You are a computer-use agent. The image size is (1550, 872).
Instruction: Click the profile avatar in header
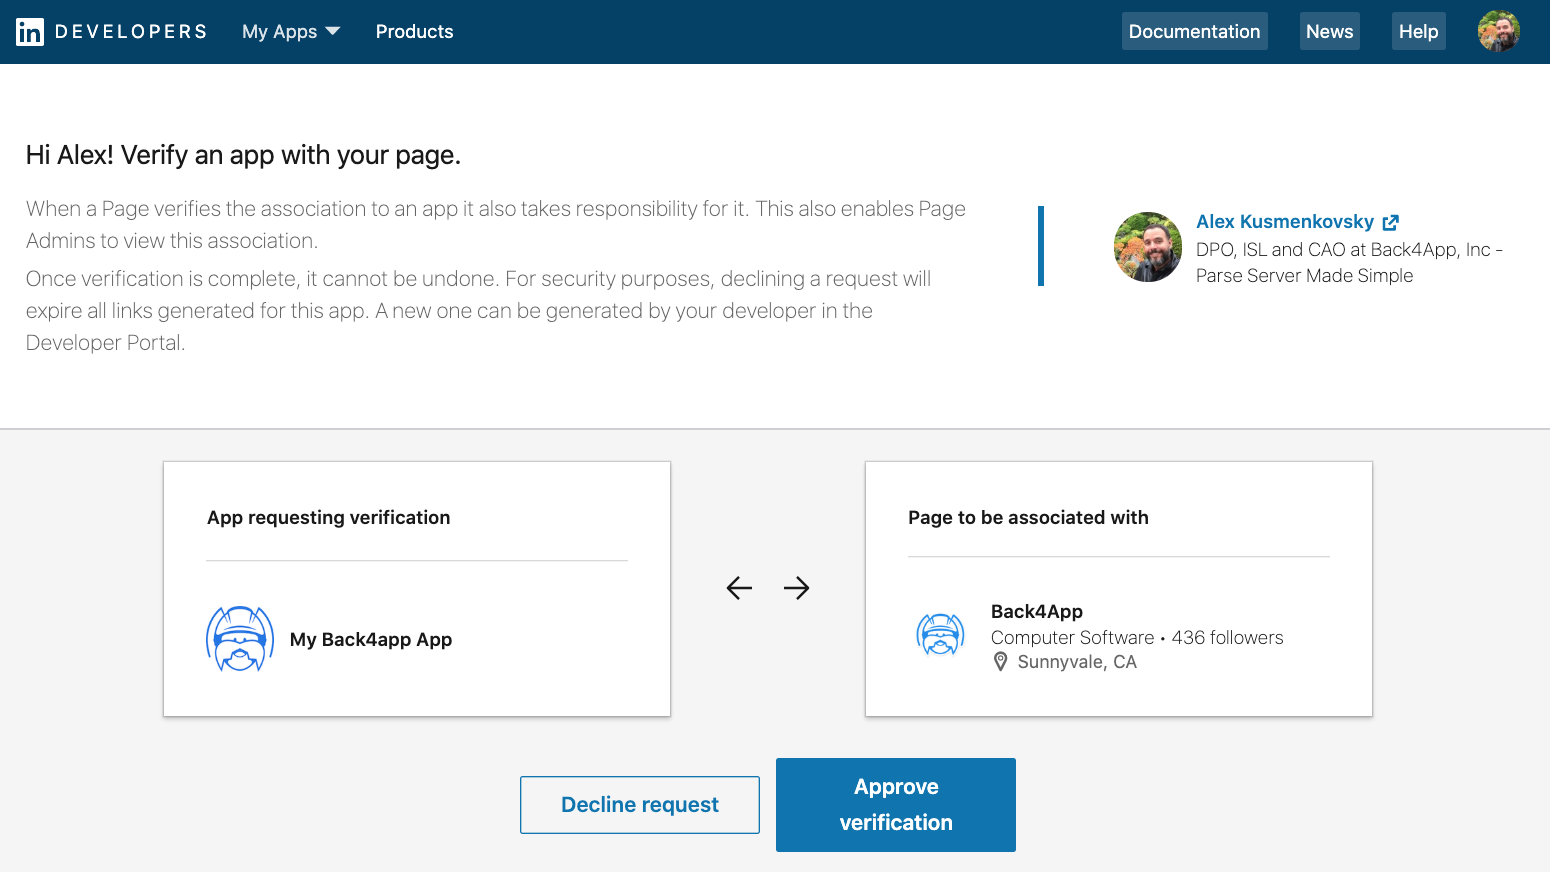pyautogui.click(x=1498, y=31)
